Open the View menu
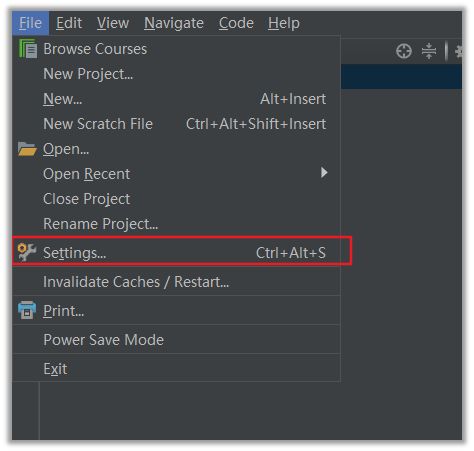Viewport: 474px width, 451px height. pos(113,23)
